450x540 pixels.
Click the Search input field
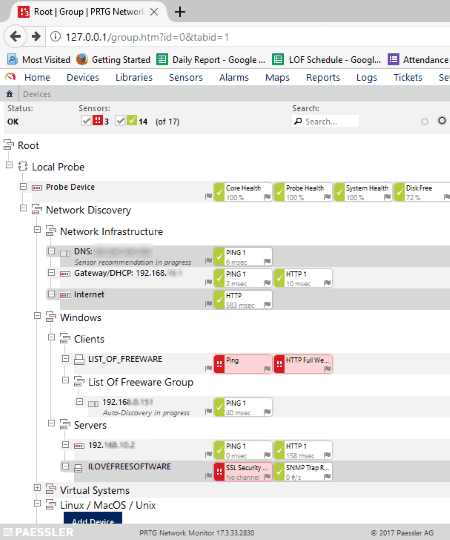point(325,121)
